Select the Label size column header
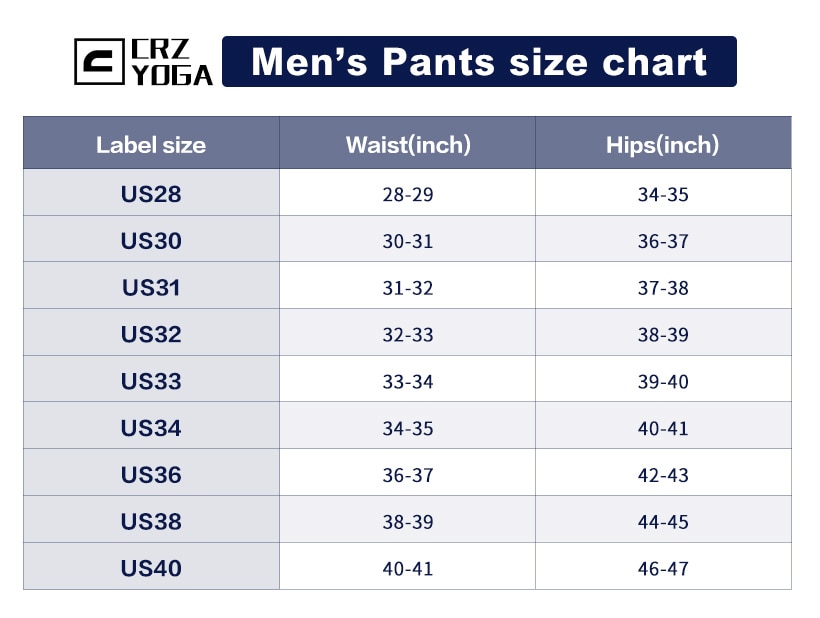 pos(151,143)
